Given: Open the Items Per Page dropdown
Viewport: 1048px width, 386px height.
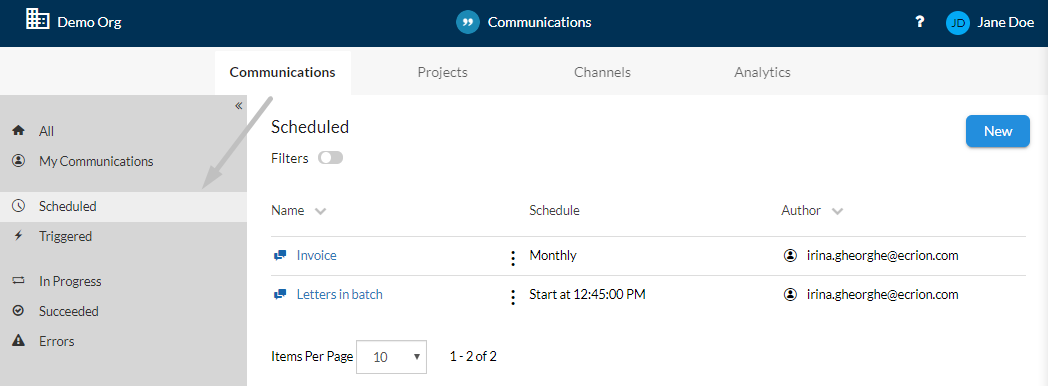Looking at the screenshot, I should pos(392,357).
